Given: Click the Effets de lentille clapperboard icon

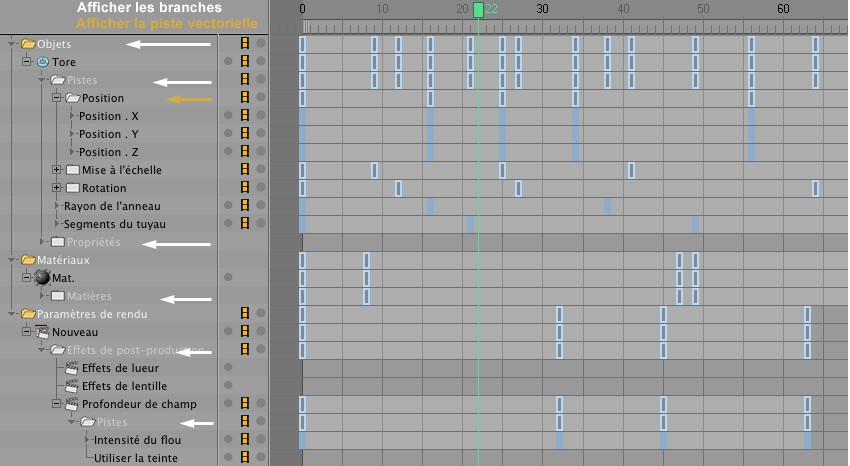Looking at the screenshot, I should coord(72,386).
